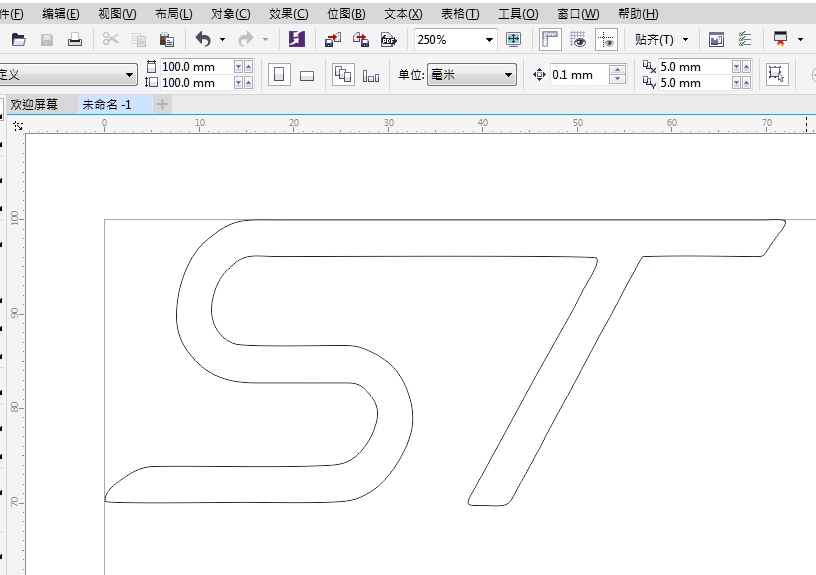816x575 pixels.
Task: Open the 窗口(W) menu
Action: click(578, 14)
